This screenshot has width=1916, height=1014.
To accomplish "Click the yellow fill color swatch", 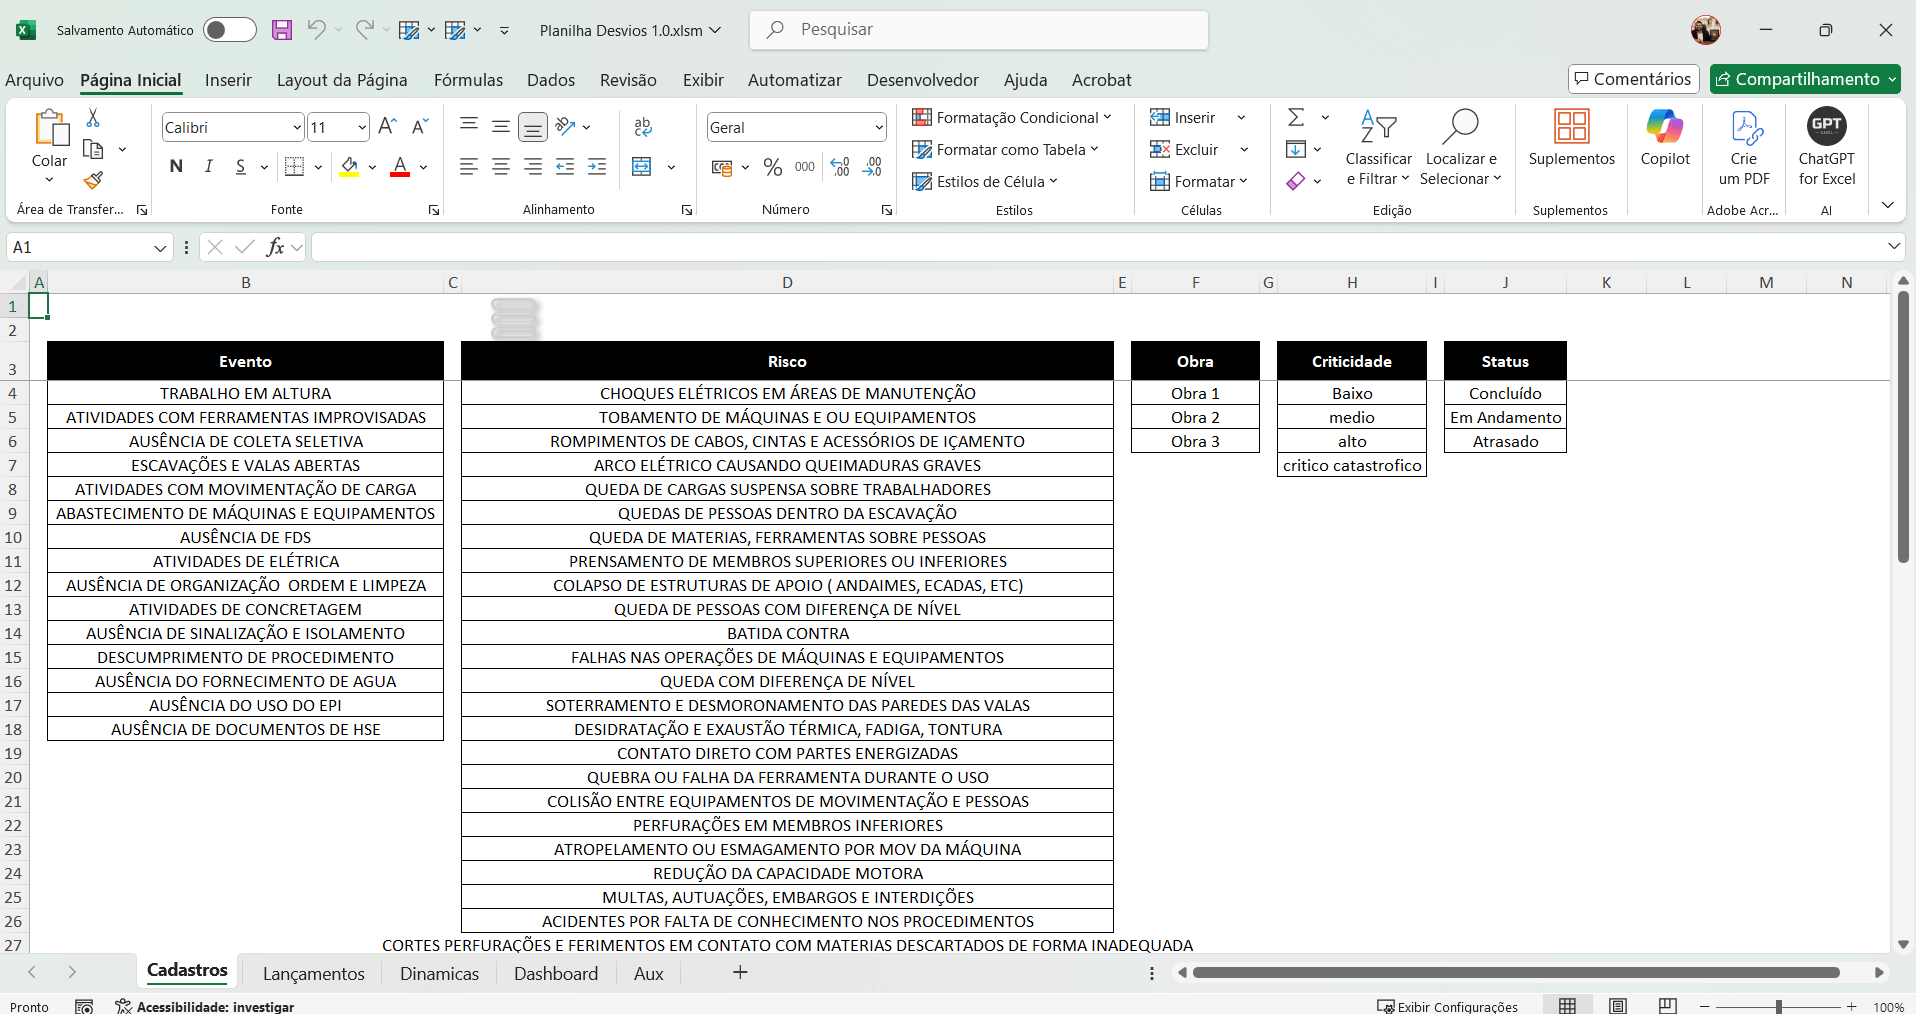I will (349, 167).
